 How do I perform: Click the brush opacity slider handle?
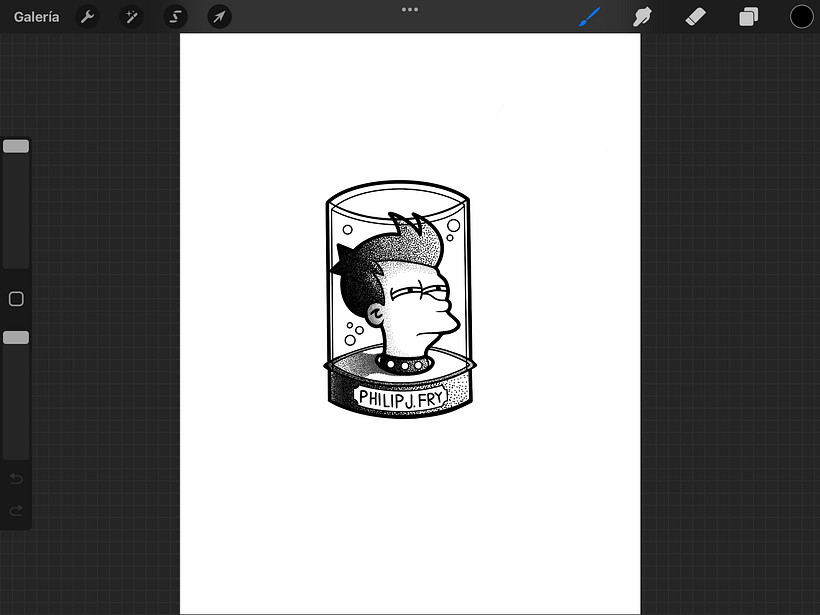coord(16,338)
